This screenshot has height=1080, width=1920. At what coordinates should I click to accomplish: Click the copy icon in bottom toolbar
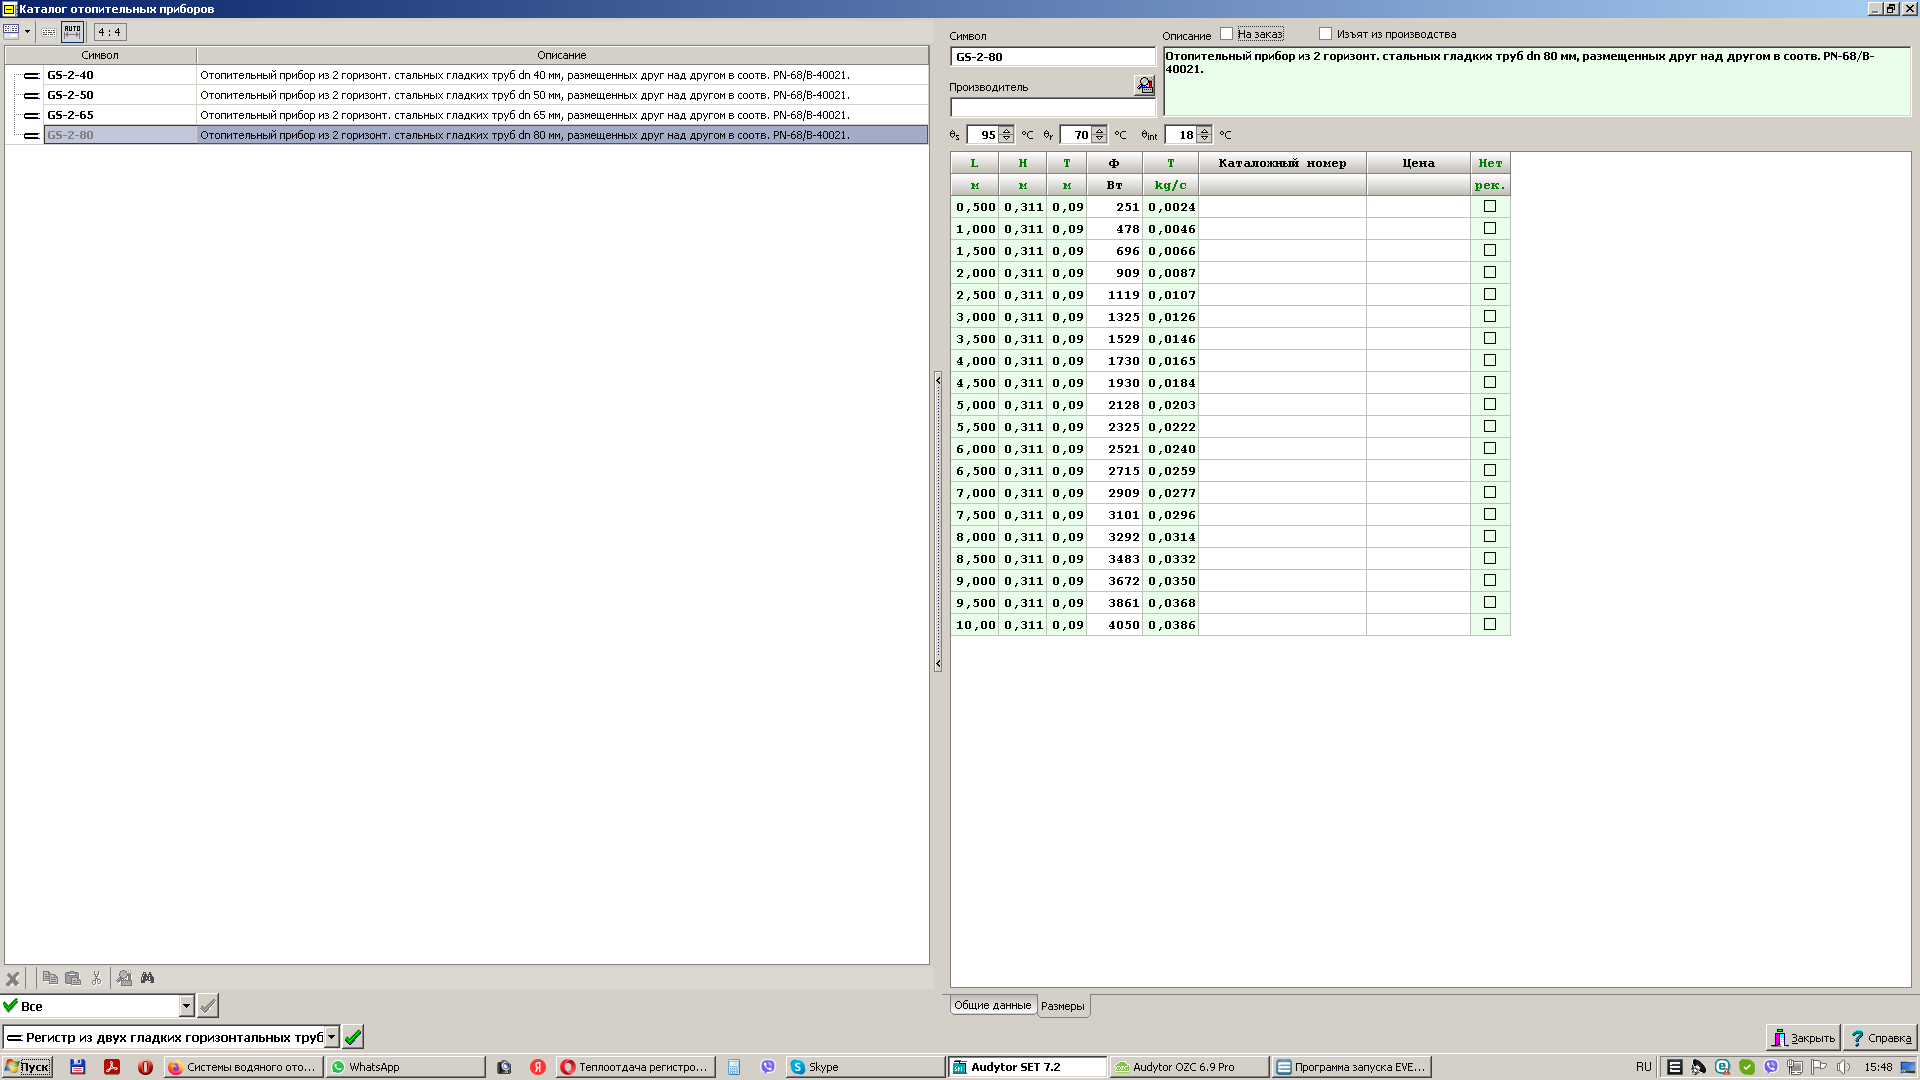(50, 978)
